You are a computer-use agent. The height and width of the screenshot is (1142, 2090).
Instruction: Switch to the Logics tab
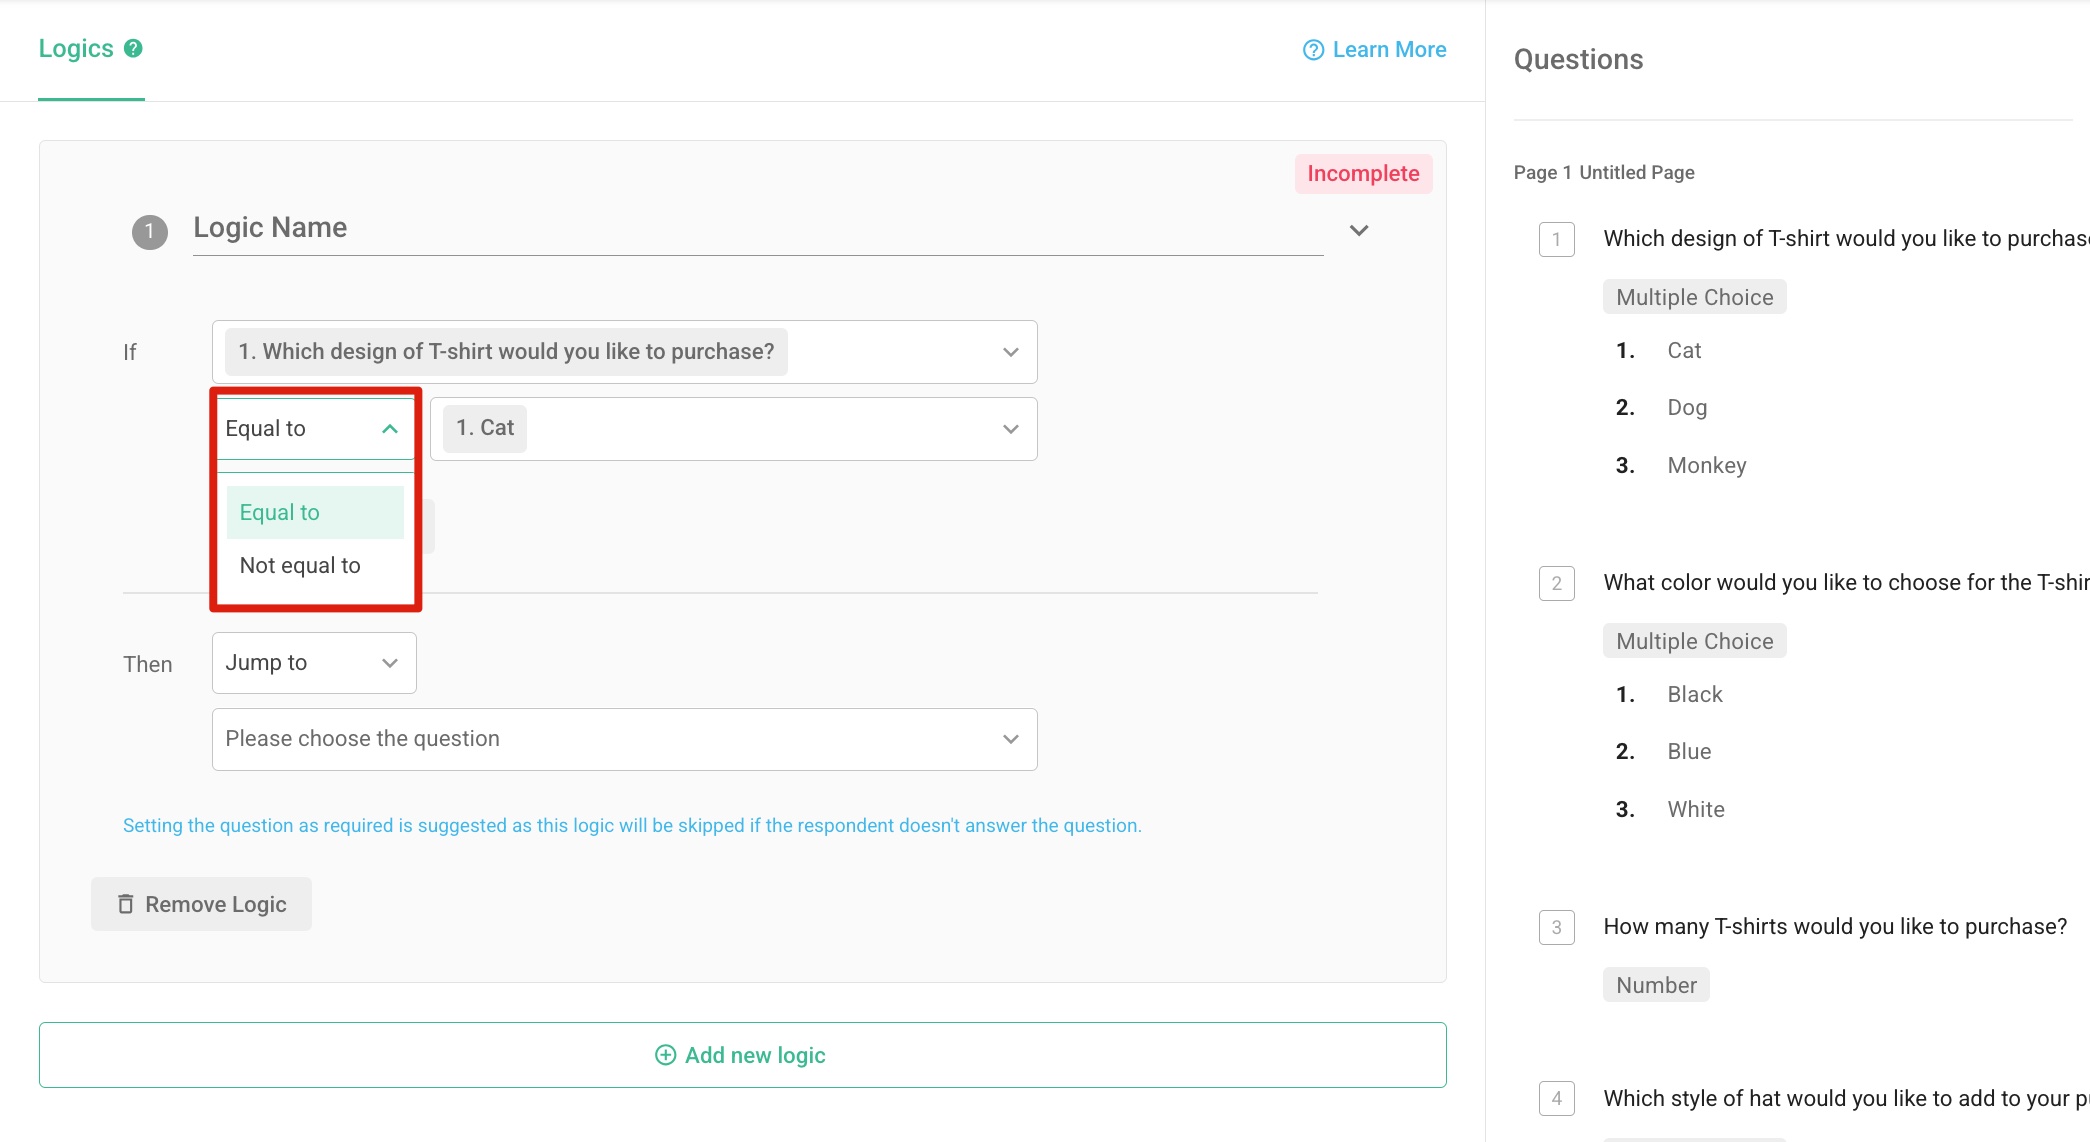point(77,47)
